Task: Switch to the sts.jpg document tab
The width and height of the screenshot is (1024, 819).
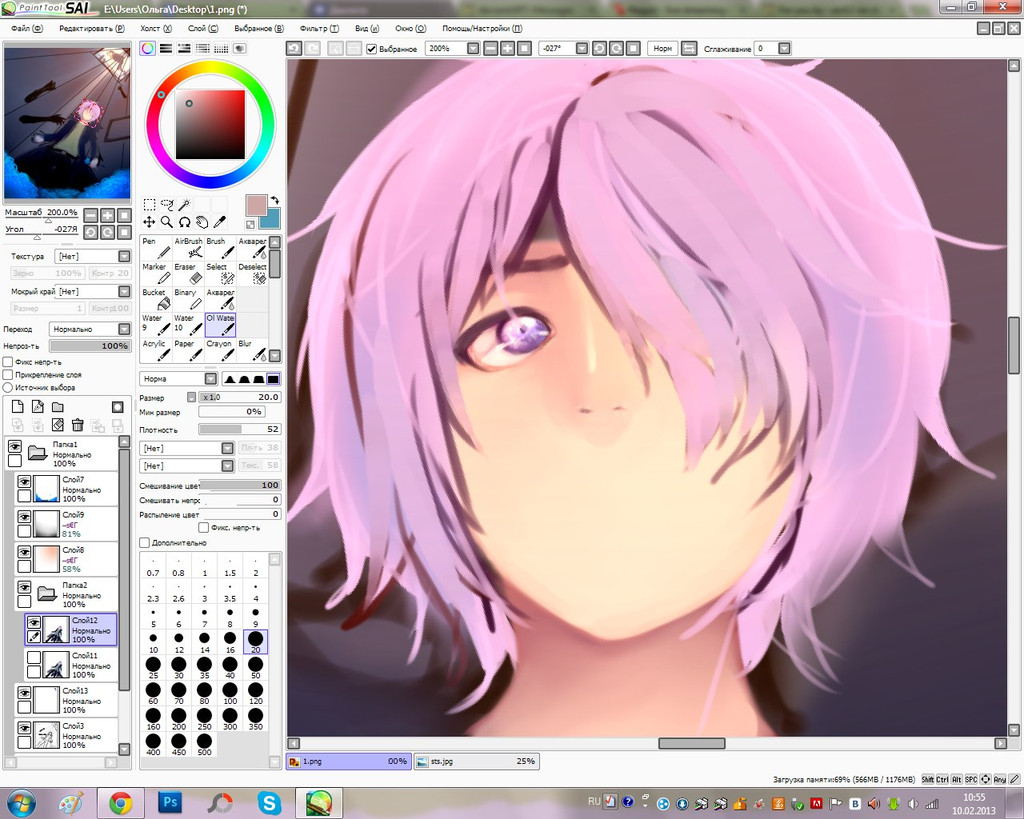Action: pos(477,762)
